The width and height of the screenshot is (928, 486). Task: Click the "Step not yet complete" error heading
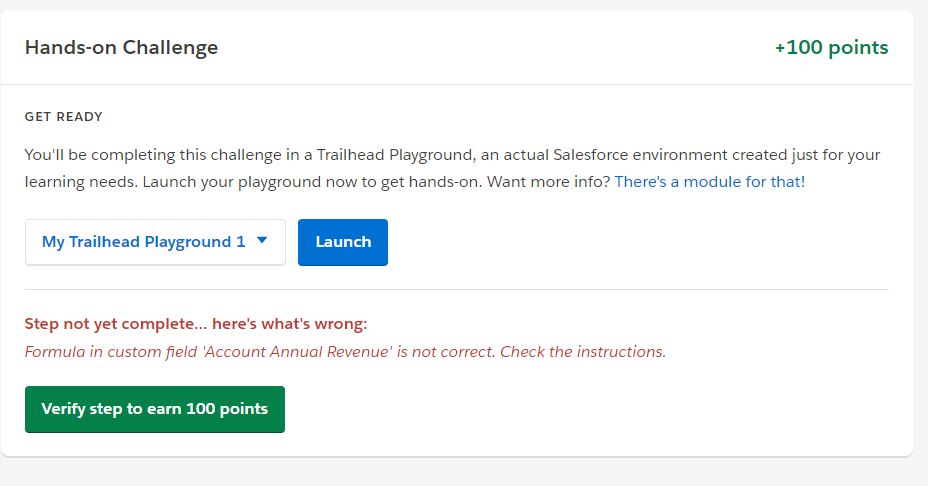click(x=112, y=324)
